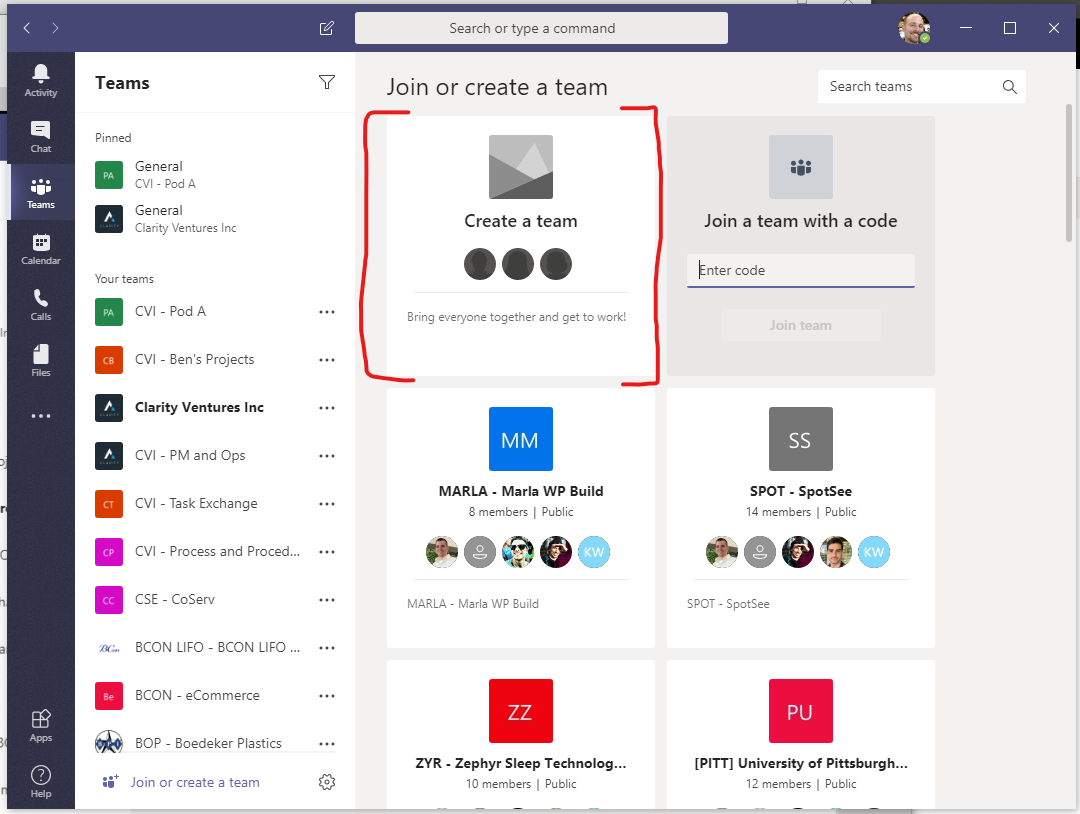Click KW avatar in SPOT team card
Screen dimensions: 1080x814
point(873,552)
